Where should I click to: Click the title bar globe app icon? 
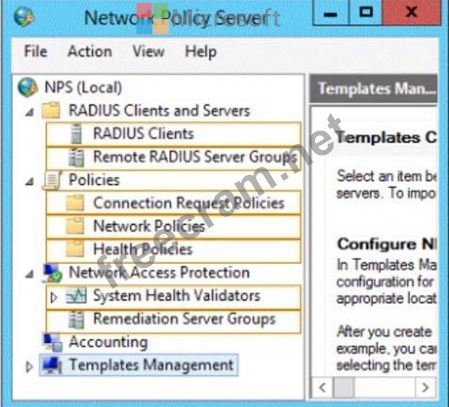click(x=24, y=17)
